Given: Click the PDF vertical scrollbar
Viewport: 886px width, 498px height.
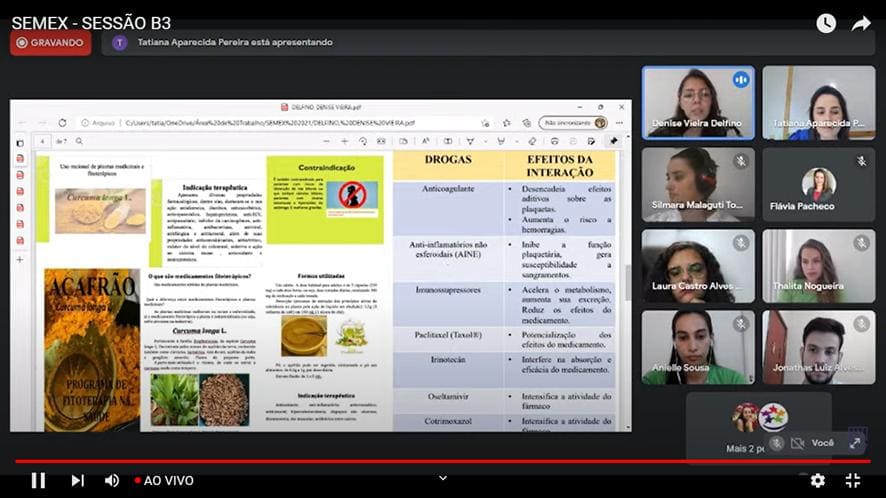Looking at the screenshot, I should (x=628, y=284).
